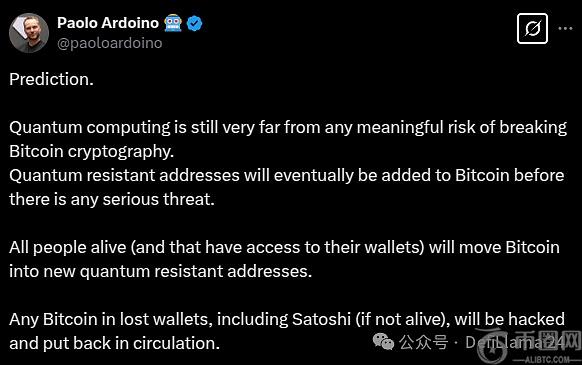Image resolution: width=582 pixels, height=365 pixels.
Task: Open the three-dot more options menu
Action: pyautogui.click(x=565, y=29)
